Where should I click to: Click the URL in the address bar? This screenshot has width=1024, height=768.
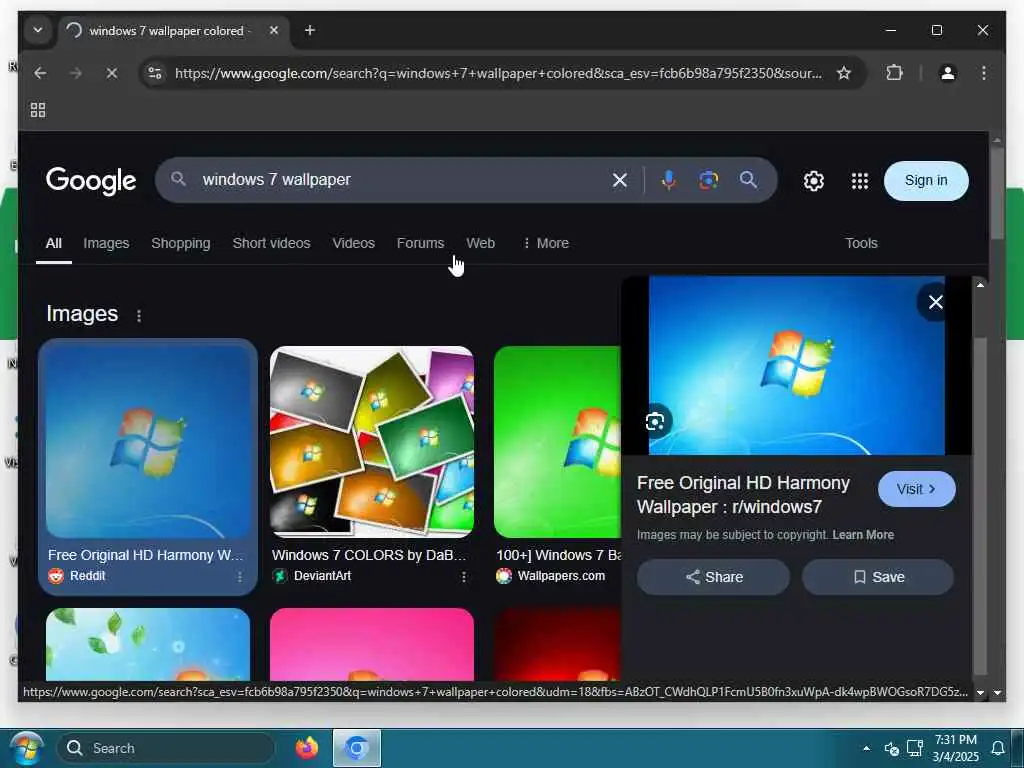pyautogui.click(x=498, y=73)
